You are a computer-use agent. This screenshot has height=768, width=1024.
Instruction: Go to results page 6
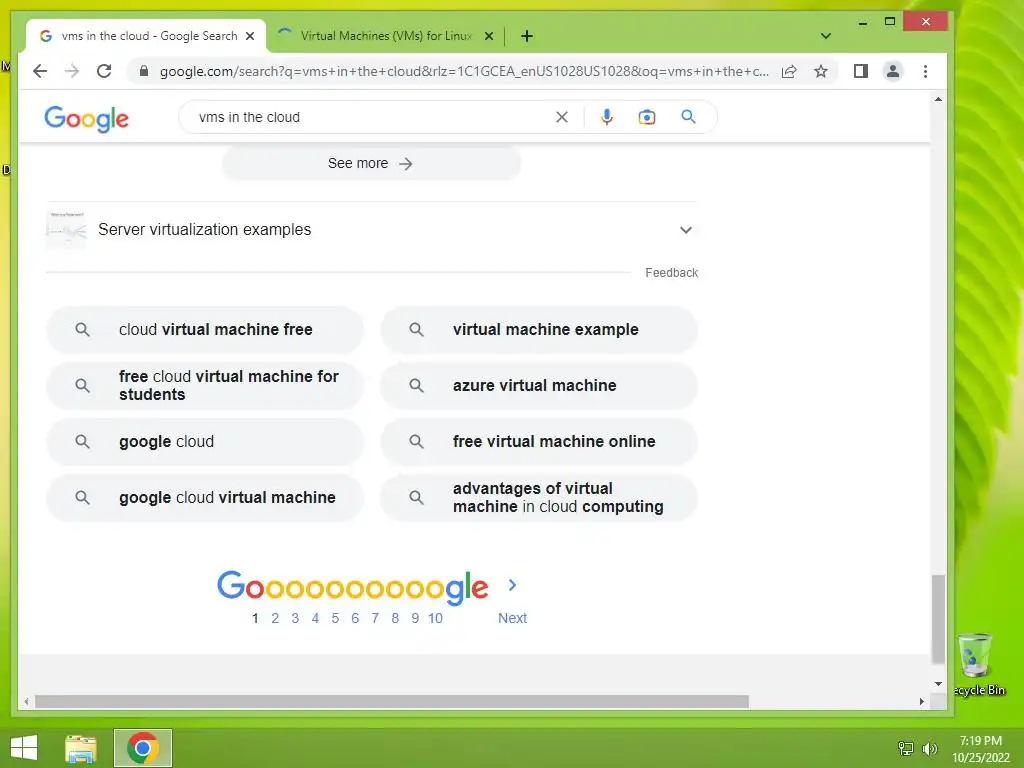coord(355,618)
